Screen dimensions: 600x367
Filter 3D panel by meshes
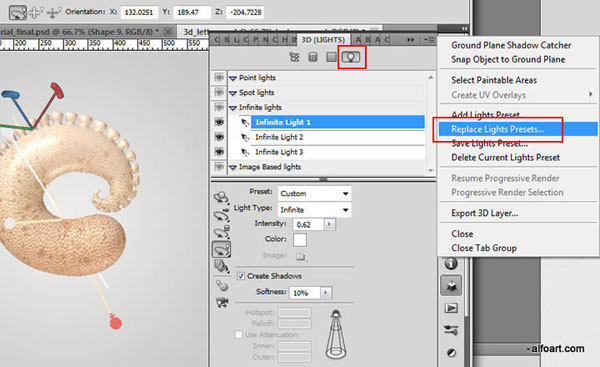tap(313, 57)
